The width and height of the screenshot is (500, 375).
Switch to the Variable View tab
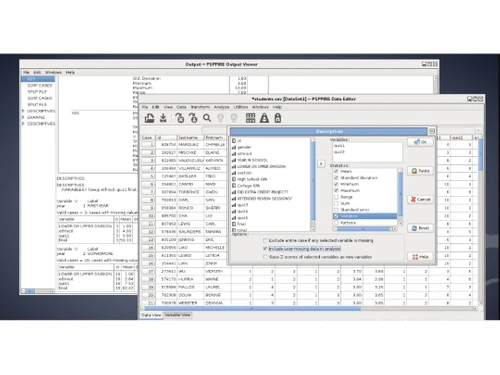click(178, 315)
